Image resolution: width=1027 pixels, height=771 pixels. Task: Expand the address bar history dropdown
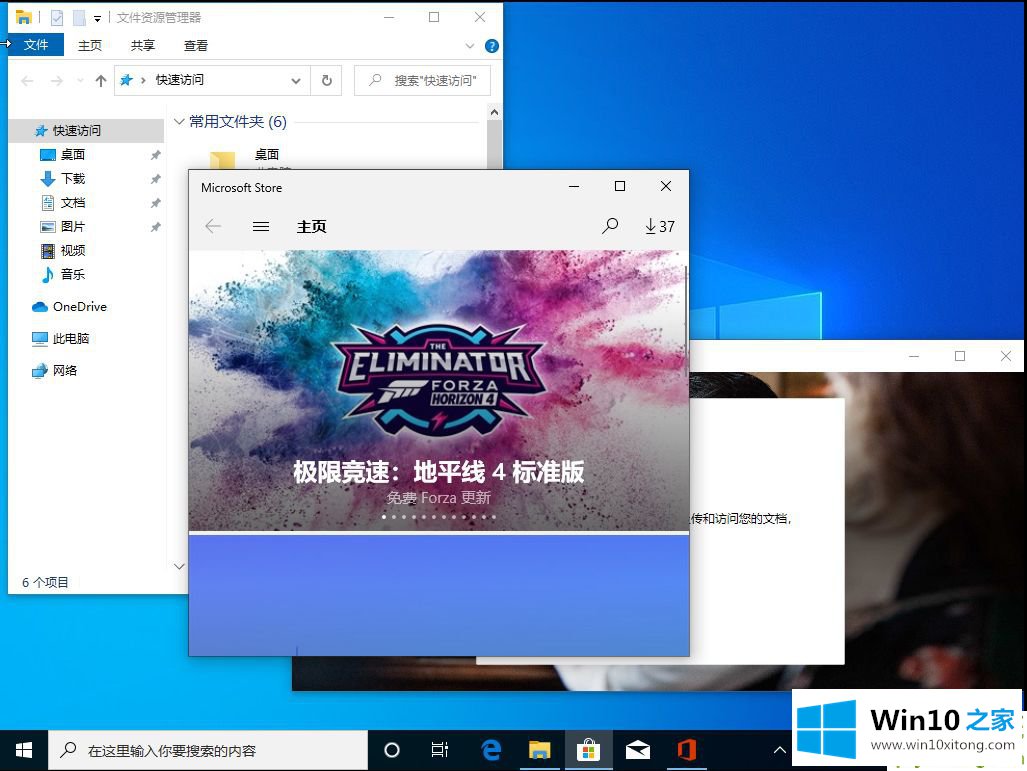(x=296, y=81)
